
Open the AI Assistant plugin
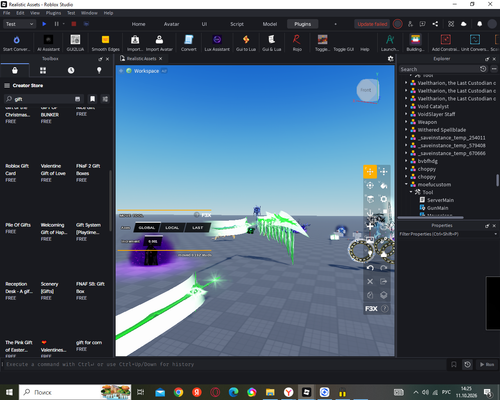pos(48,43)
